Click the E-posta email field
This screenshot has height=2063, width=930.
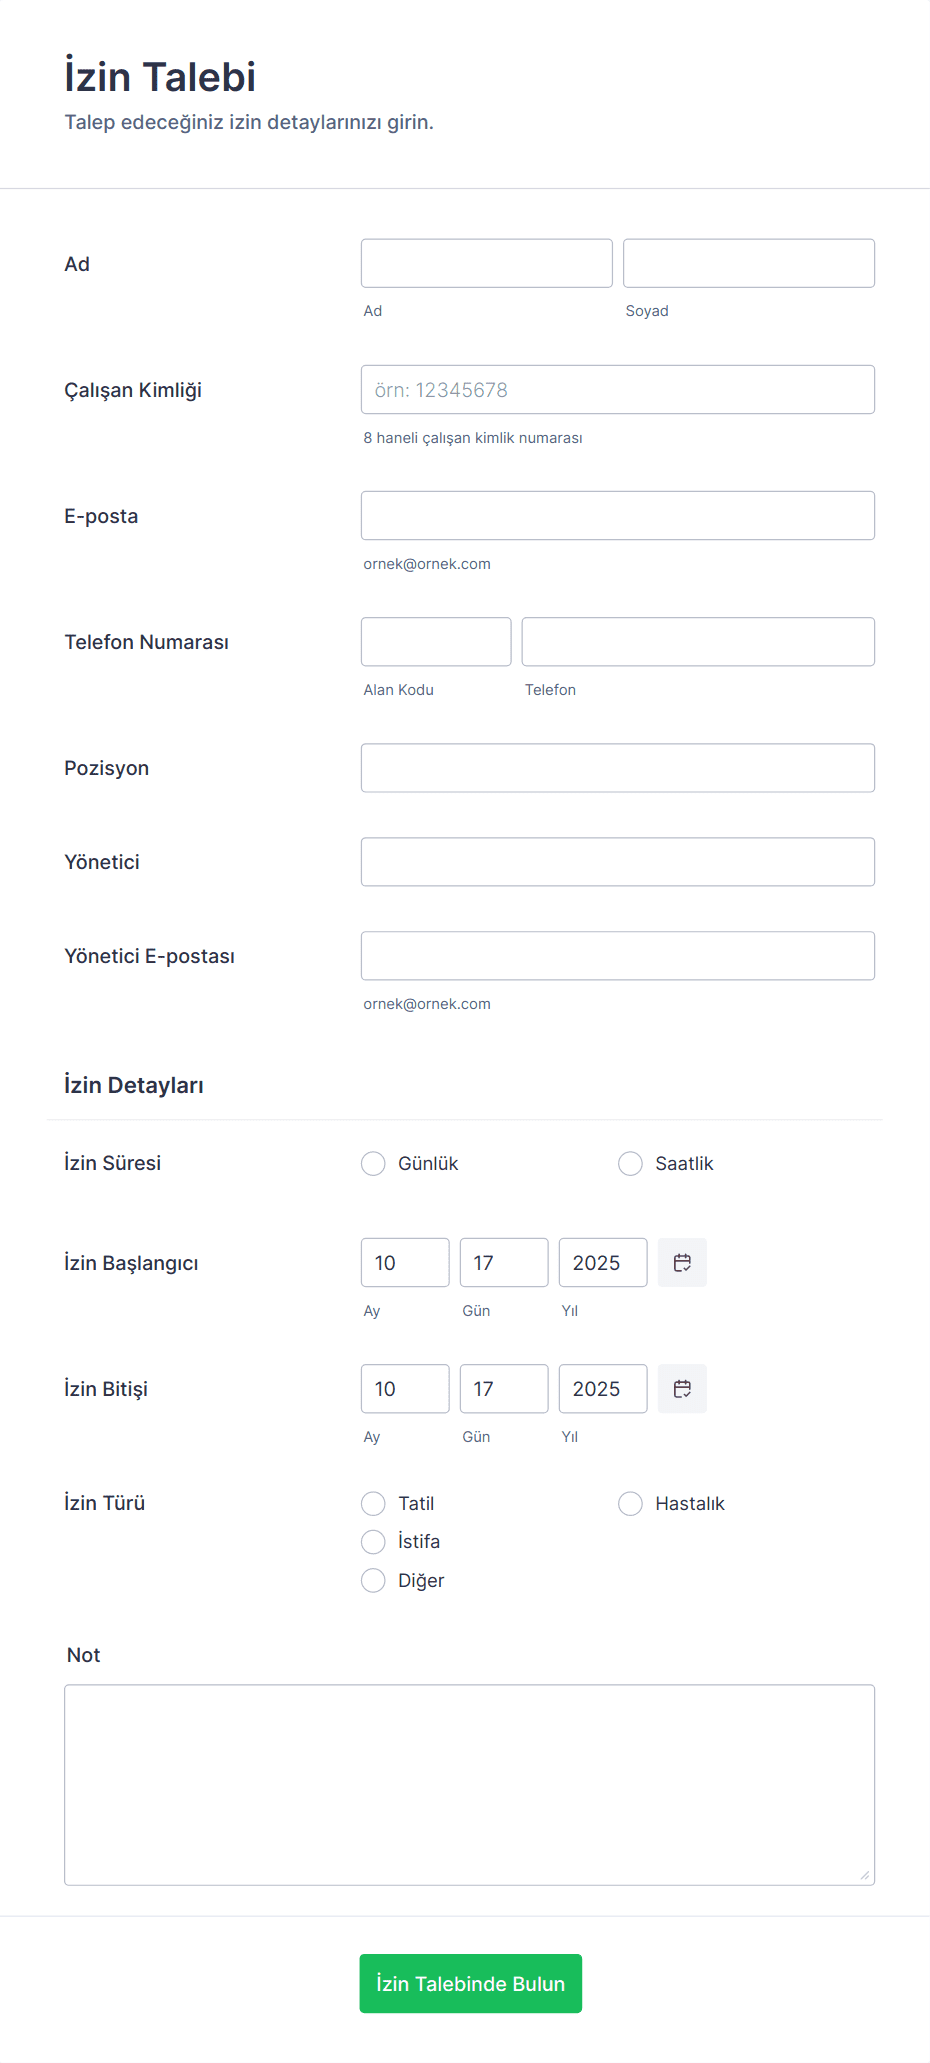pyautogui.click(x=617, y=515)
